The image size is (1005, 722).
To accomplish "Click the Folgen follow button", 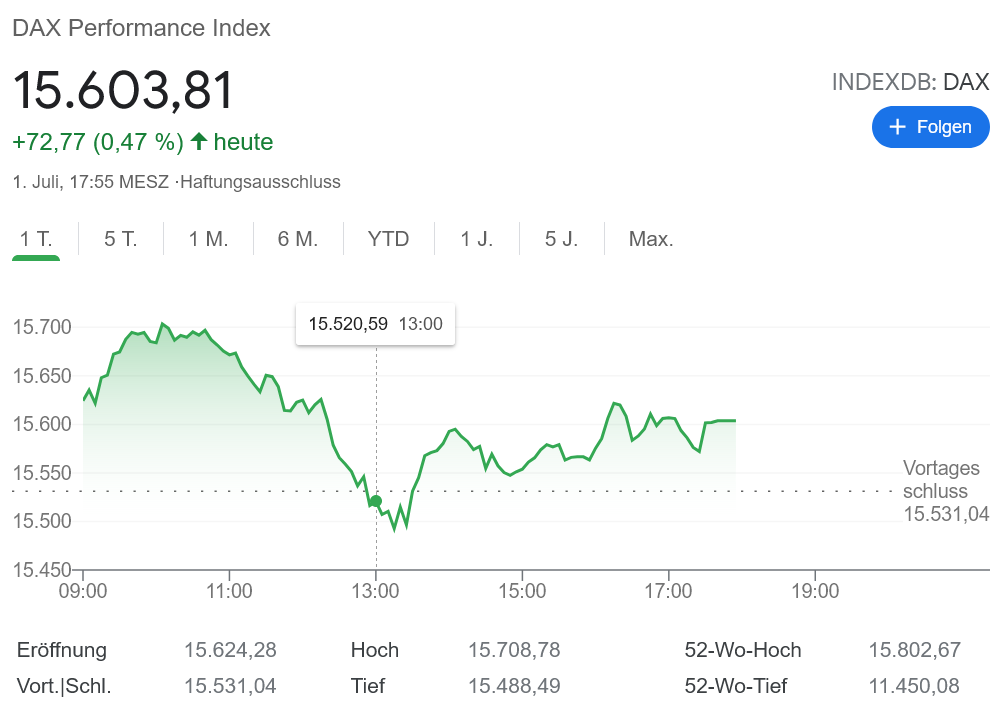I will click(930, 127).
